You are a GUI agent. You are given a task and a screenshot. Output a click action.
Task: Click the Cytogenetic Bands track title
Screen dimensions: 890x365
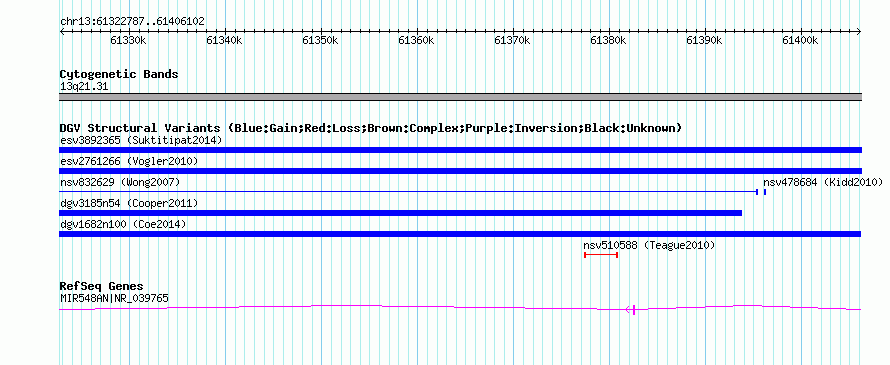(x=119, y=74)
